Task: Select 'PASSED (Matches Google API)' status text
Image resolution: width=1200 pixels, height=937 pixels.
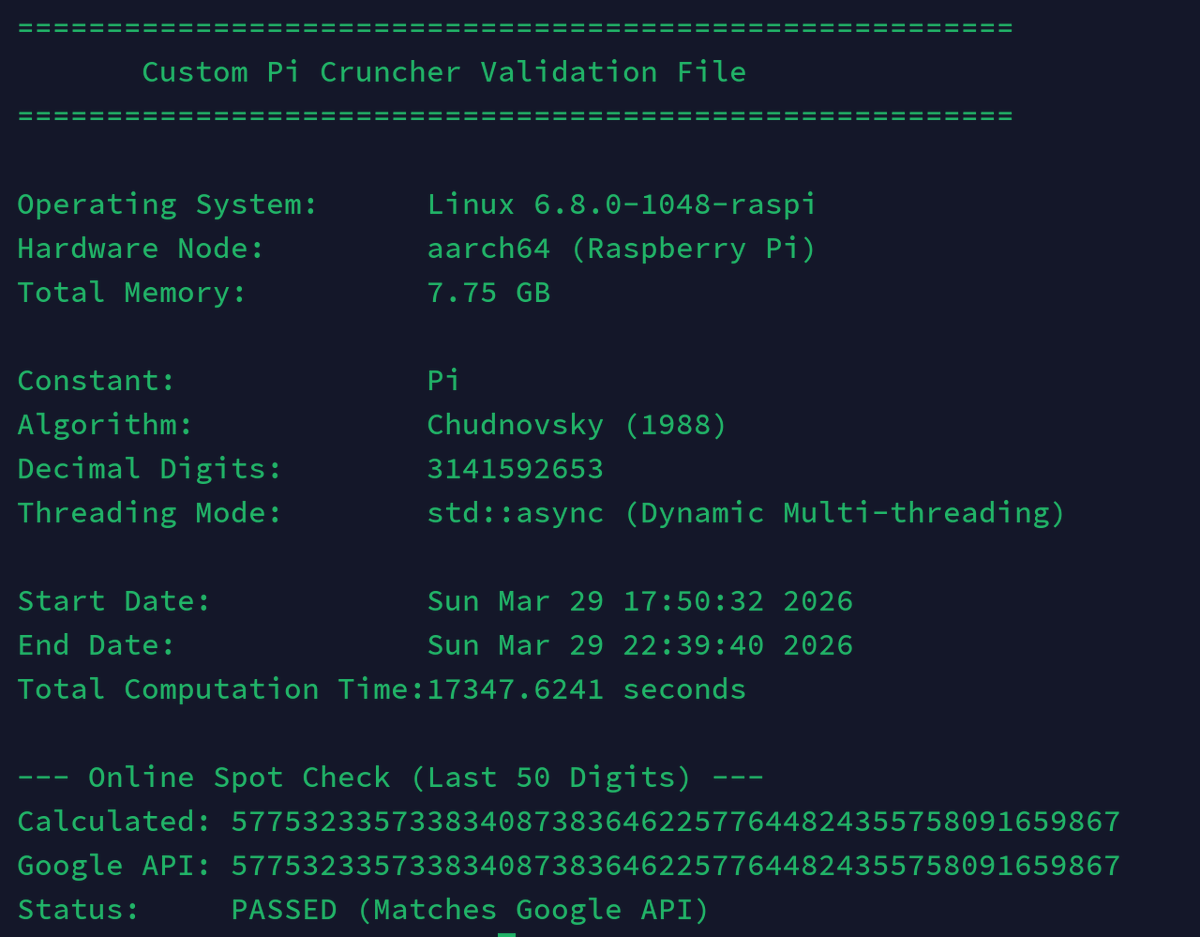Action: coord(470,909)
